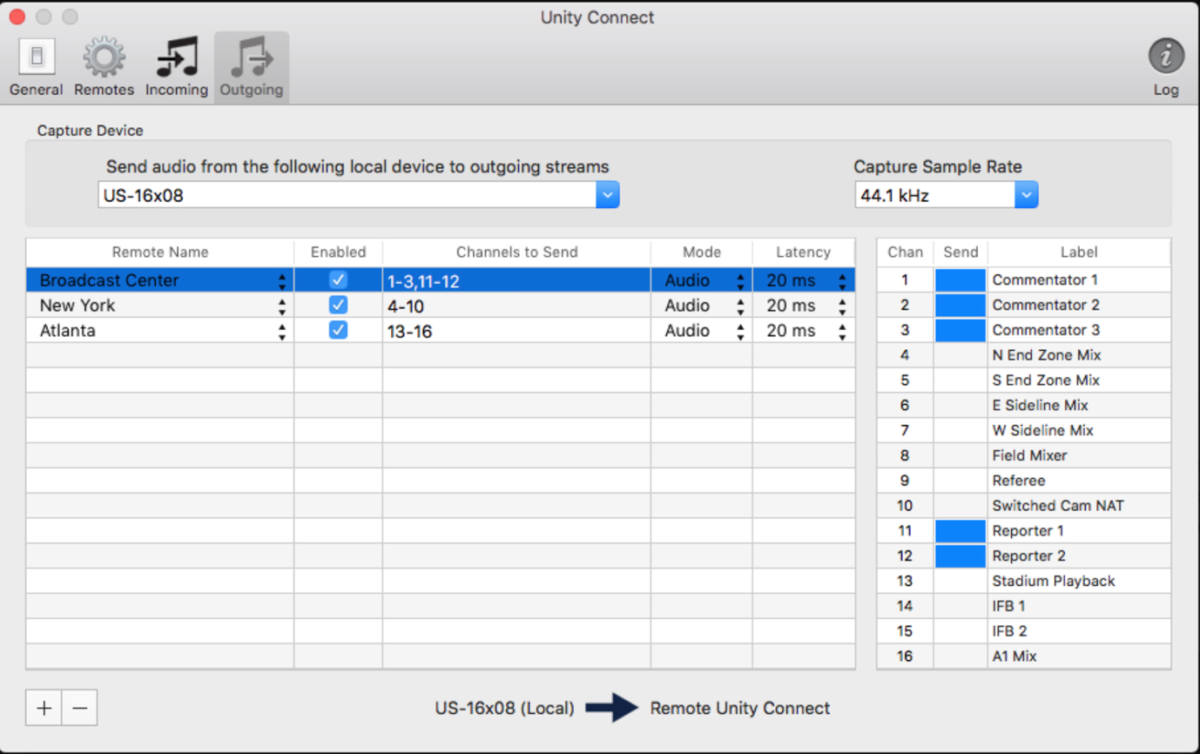Click the Remote Name column header
Image resolution: width=1200 pixels, height=754 pixels.
pos(160,252)
